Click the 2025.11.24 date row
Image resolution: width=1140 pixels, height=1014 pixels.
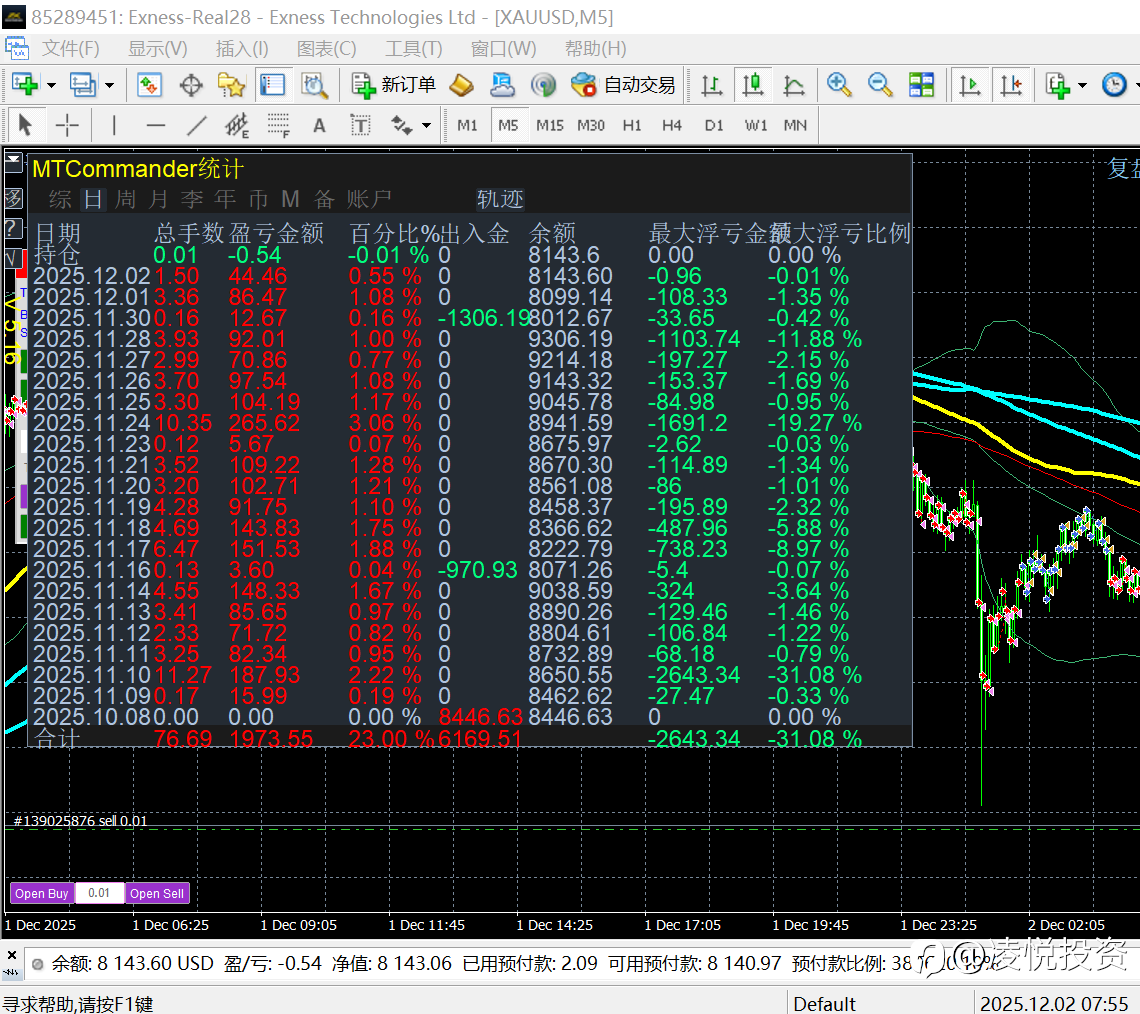pyautogui.click(x=470, y=423)
